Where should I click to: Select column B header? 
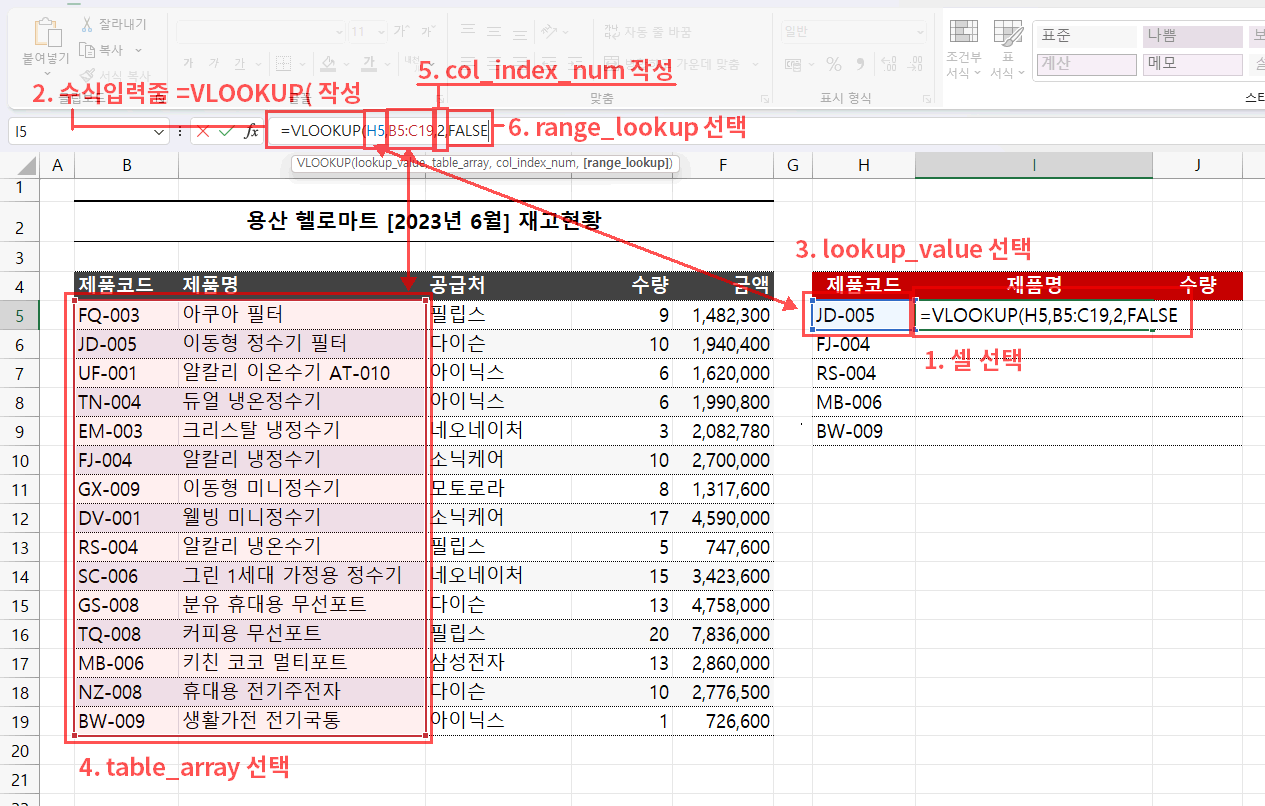126,165
